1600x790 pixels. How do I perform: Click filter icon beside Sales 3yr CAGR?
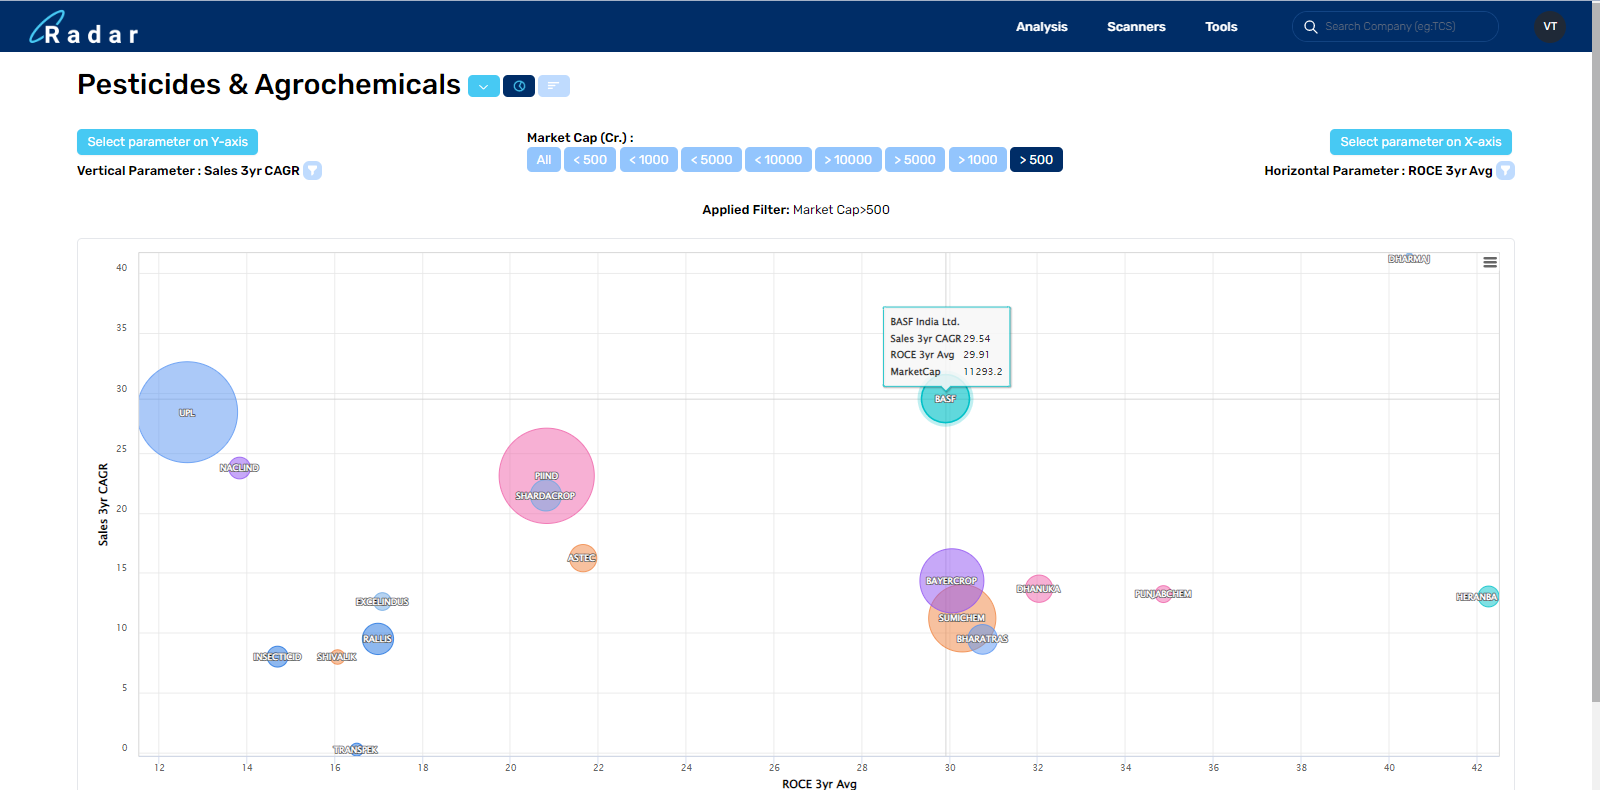point(312,171)
